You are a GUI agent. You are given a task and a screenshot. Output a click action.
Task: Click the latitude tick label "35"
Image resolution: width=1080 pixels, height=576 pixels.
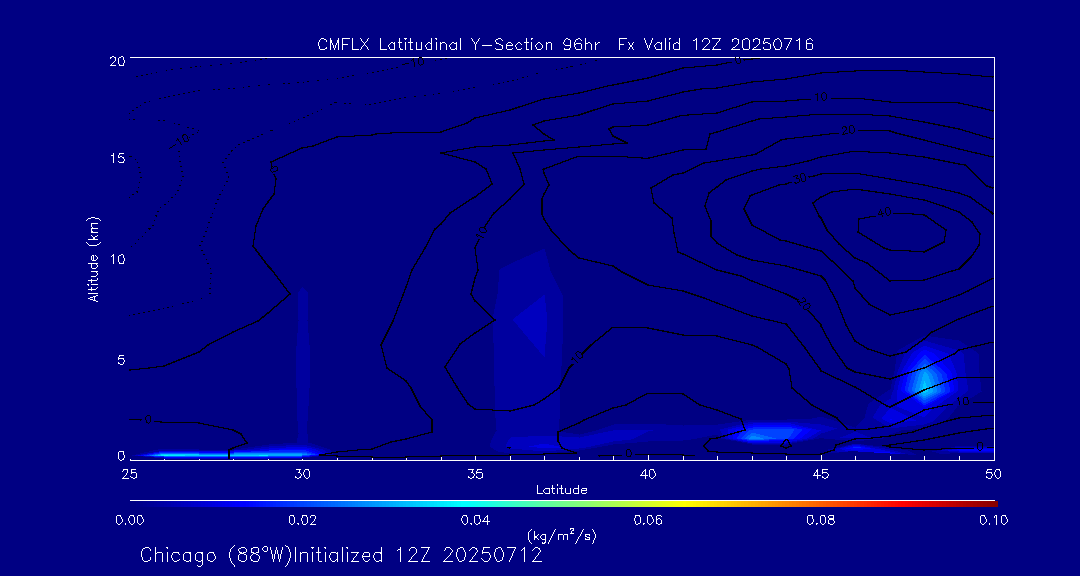475,474
